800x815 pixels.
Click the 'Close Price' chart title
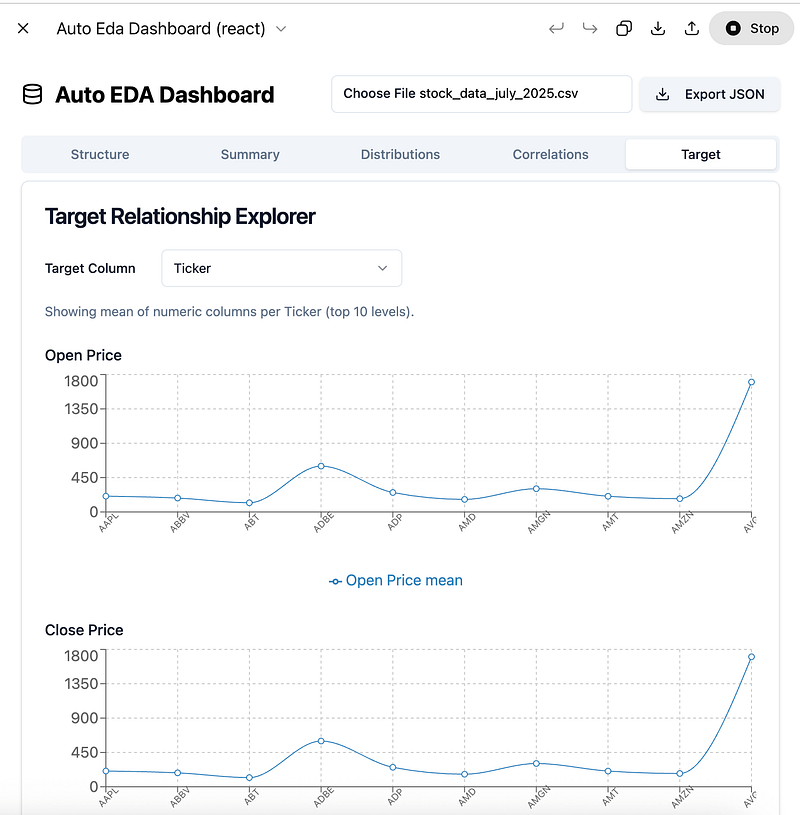(x=84, y=630)
